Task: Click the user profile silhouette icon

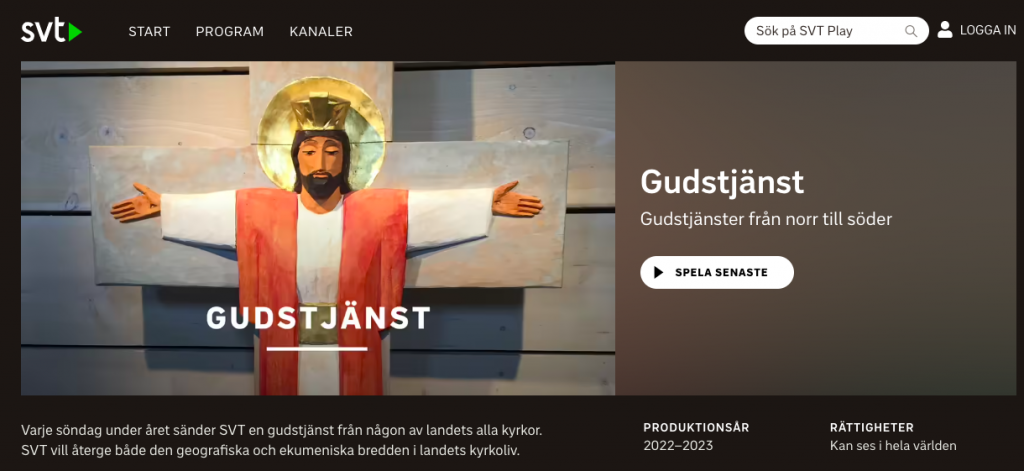Action: (x=945, y=29)
